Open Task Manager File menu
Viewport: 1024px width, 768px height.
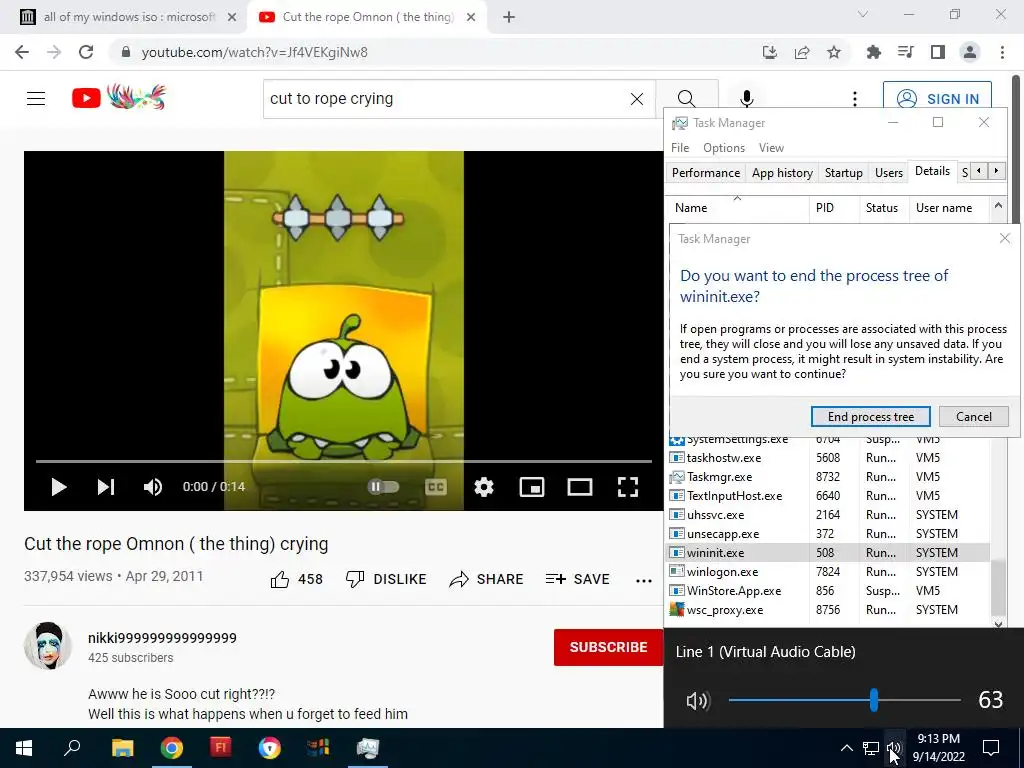coord(680,148)
